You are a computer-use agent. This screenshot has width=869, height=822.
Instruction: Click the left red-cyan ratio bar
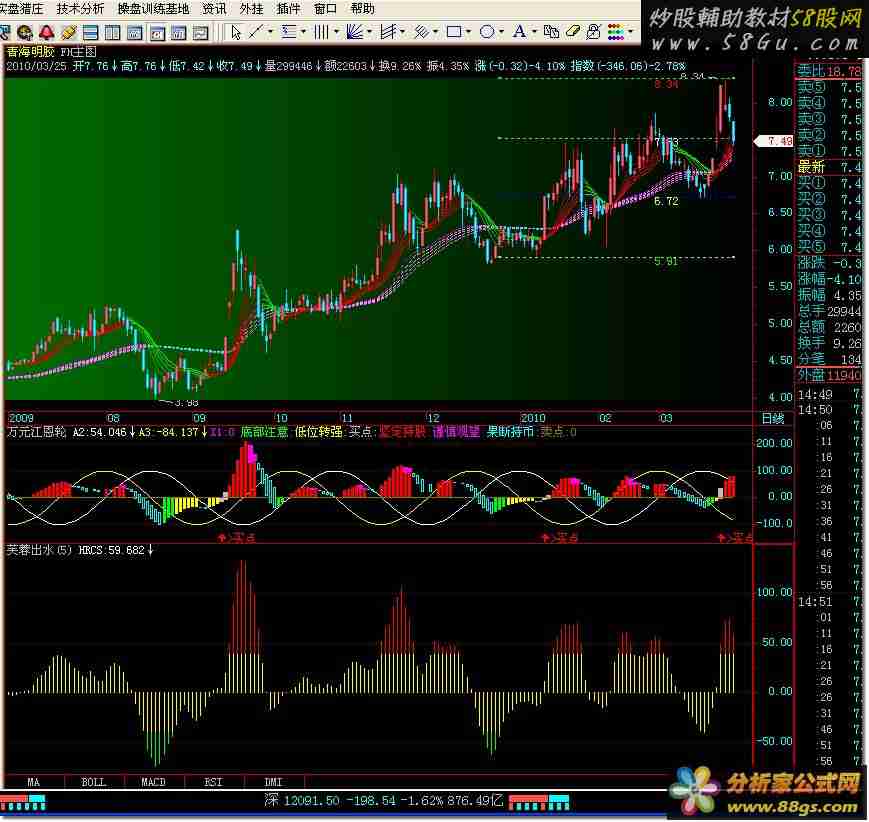[x=23, y=802]
